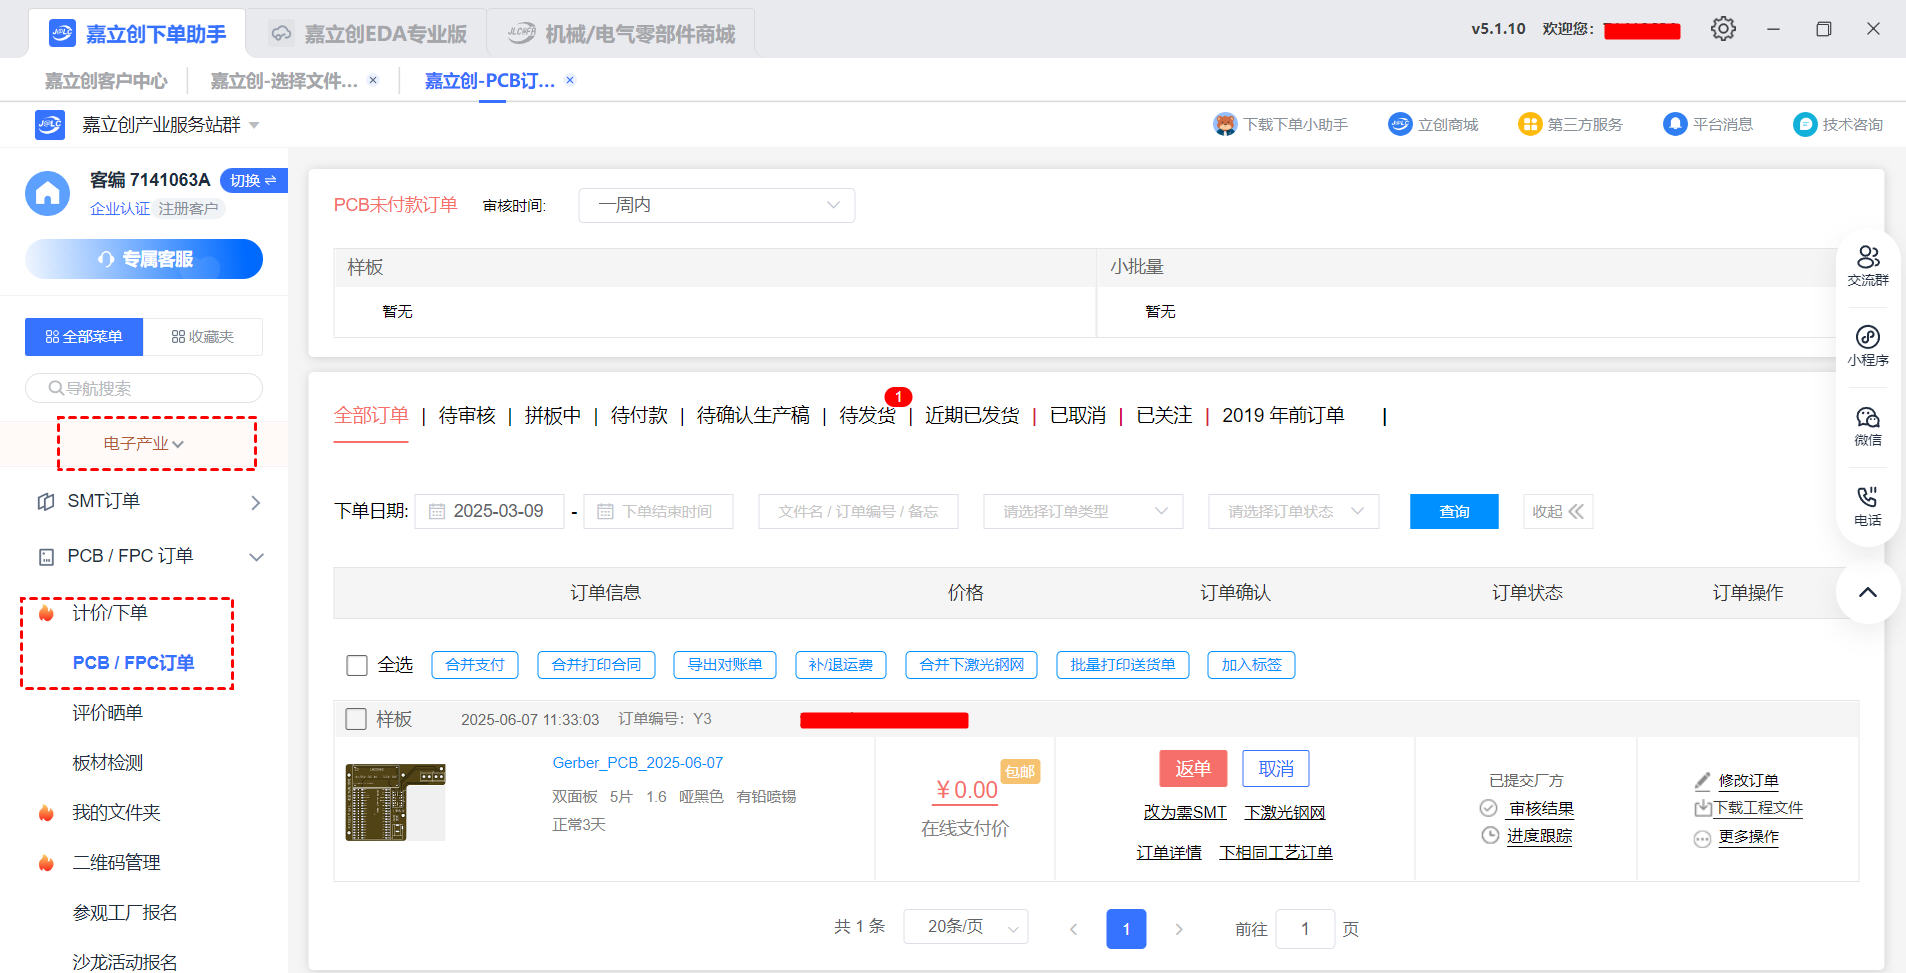Select the 待审核 order tab
This screenshot has height=973, width=1906.
467,415
